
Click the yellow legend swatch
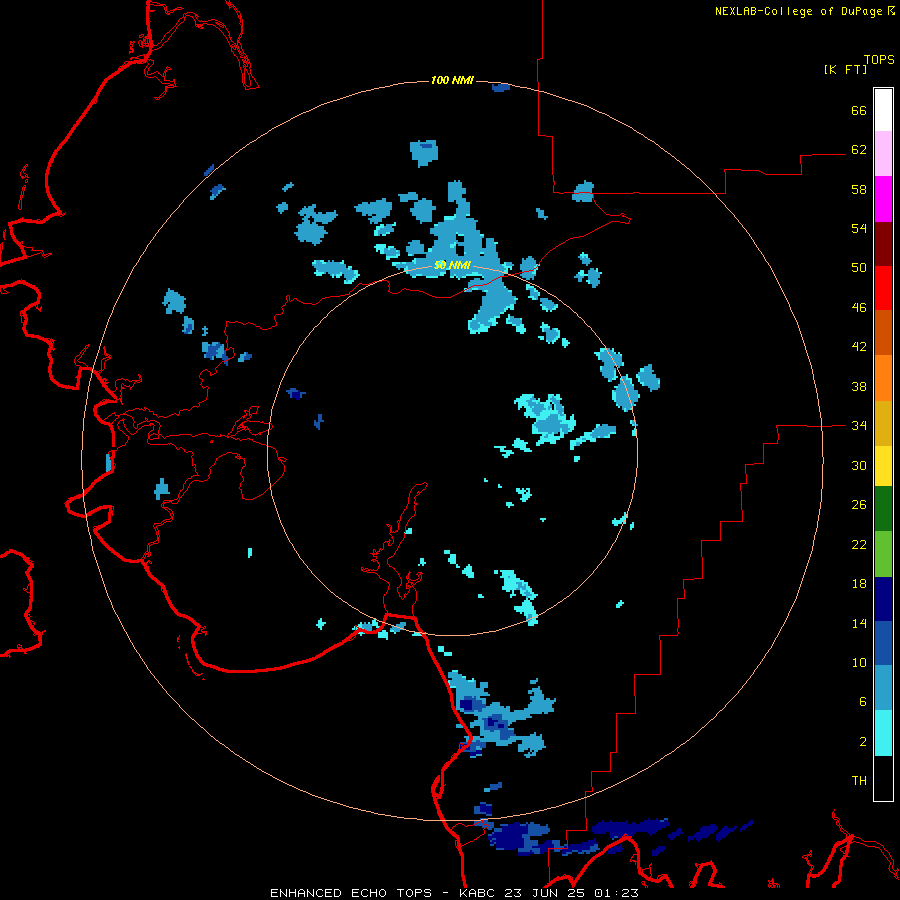click(x=883, y=466)
